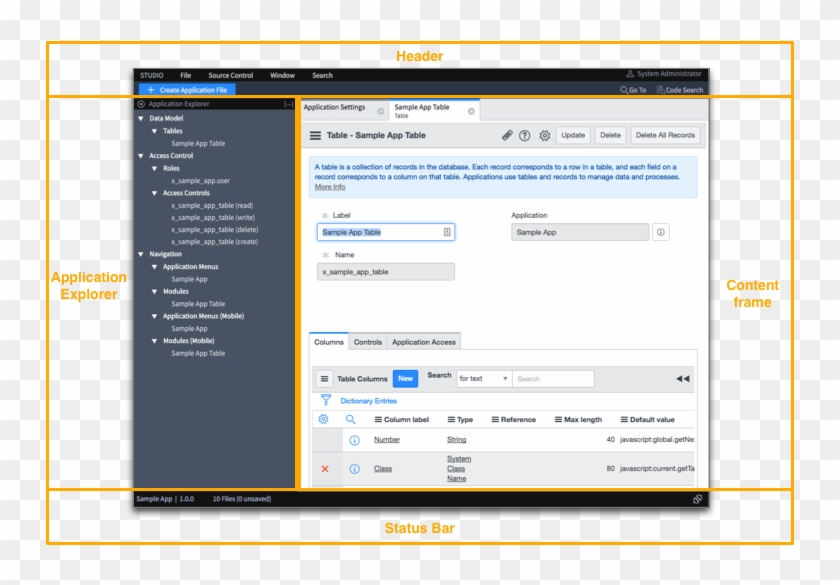Viewport: 840px width, 585px height.
Task: Open column personalization gear icon in list
Action: click(323, 419)
